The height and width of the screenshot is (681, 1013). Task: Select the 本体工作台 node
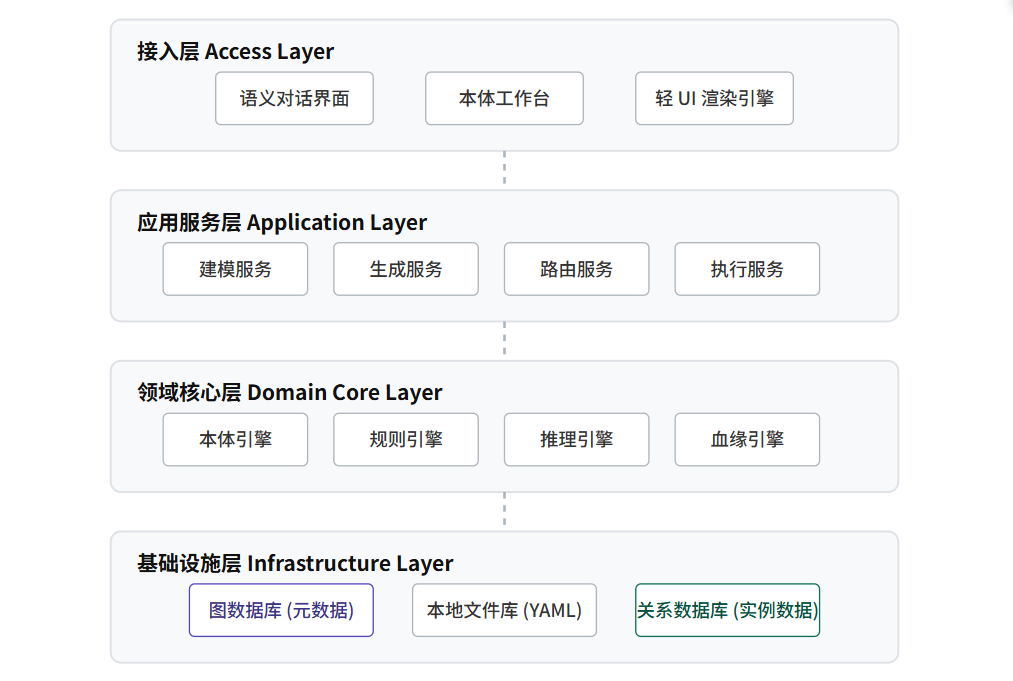click(504, 98)
